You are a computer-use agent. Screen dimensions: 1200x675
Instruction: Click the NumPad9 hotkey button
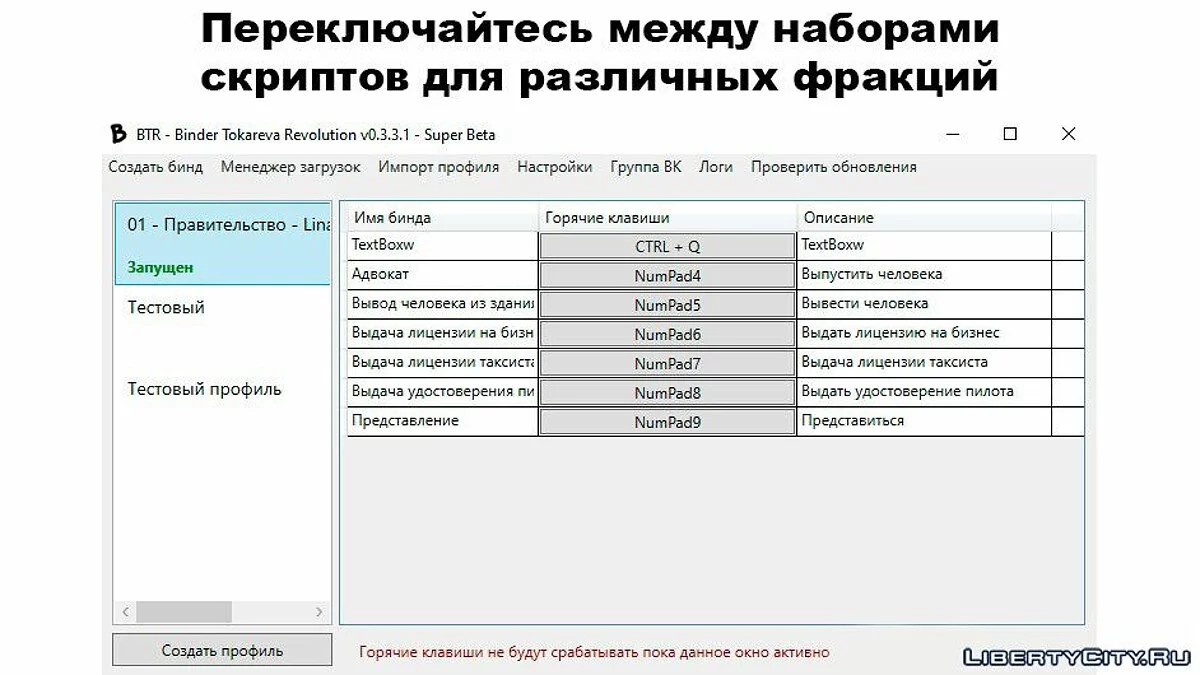click(667, 422)
